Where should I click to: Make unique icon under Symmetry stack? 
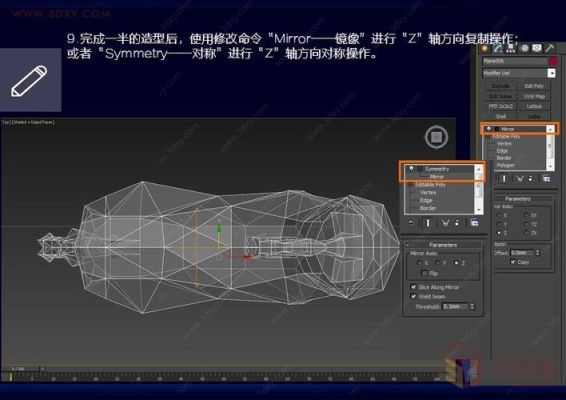[x=445, y=223]
